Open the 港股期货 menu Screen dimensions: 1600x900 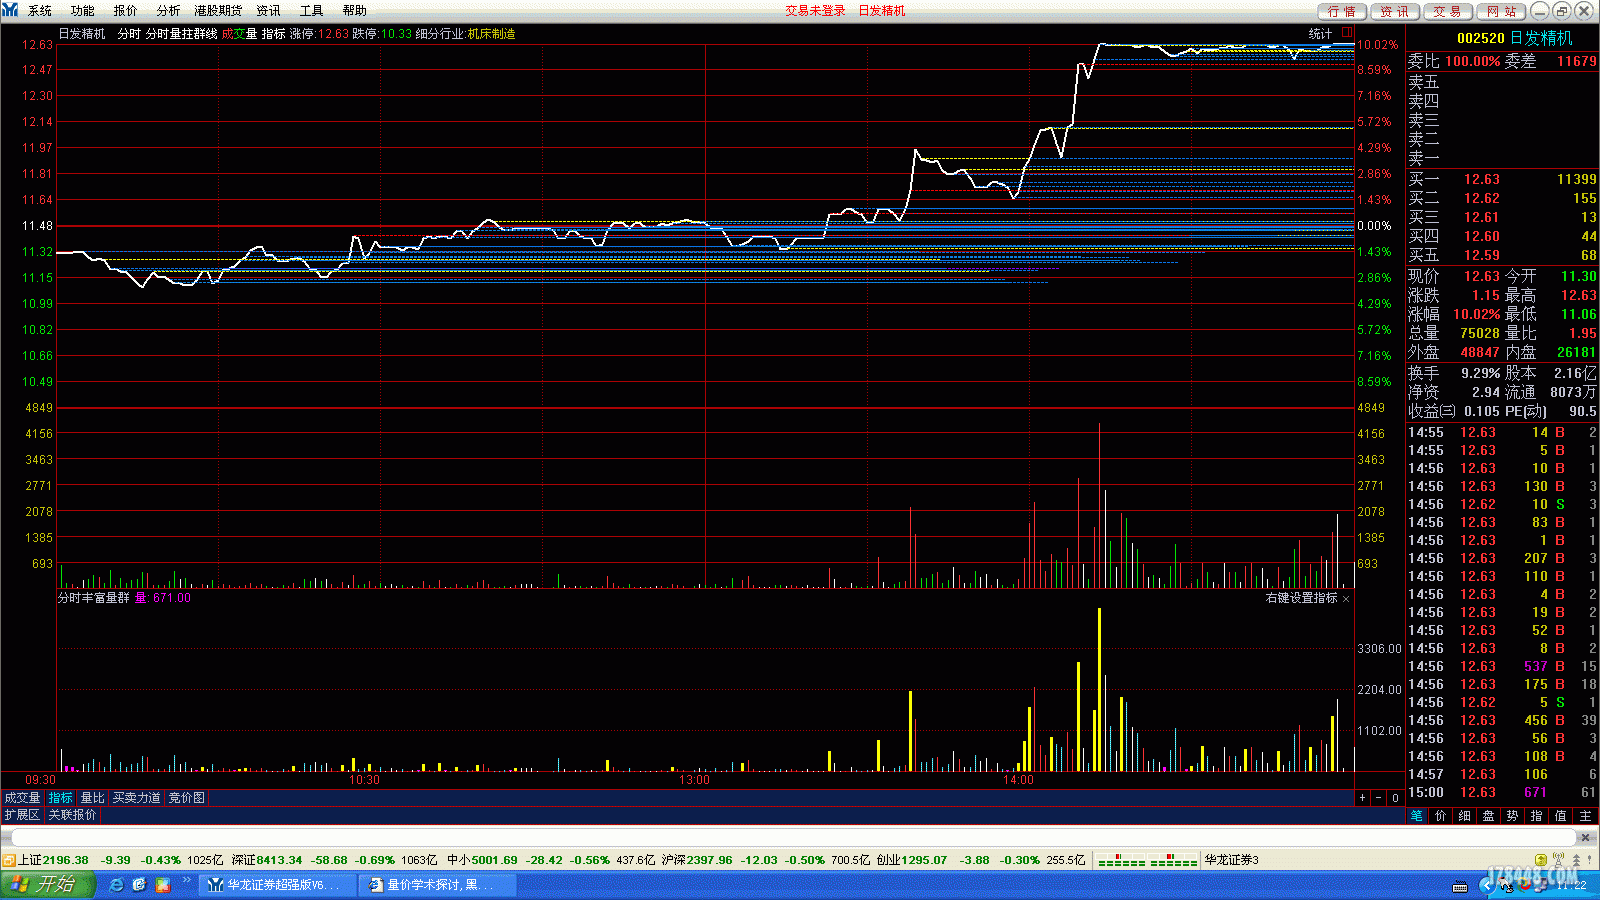click(x=218, y=11)
